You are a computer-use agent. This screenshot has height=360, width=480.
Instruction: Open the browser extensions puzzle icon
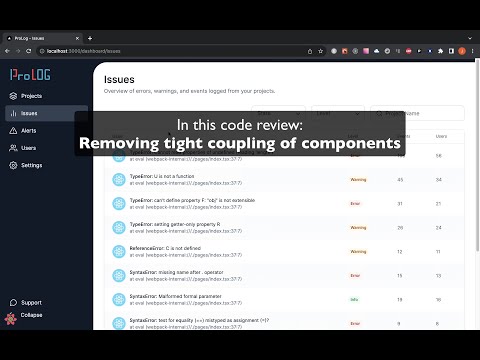pyautogui.click(x=441, y=51)
